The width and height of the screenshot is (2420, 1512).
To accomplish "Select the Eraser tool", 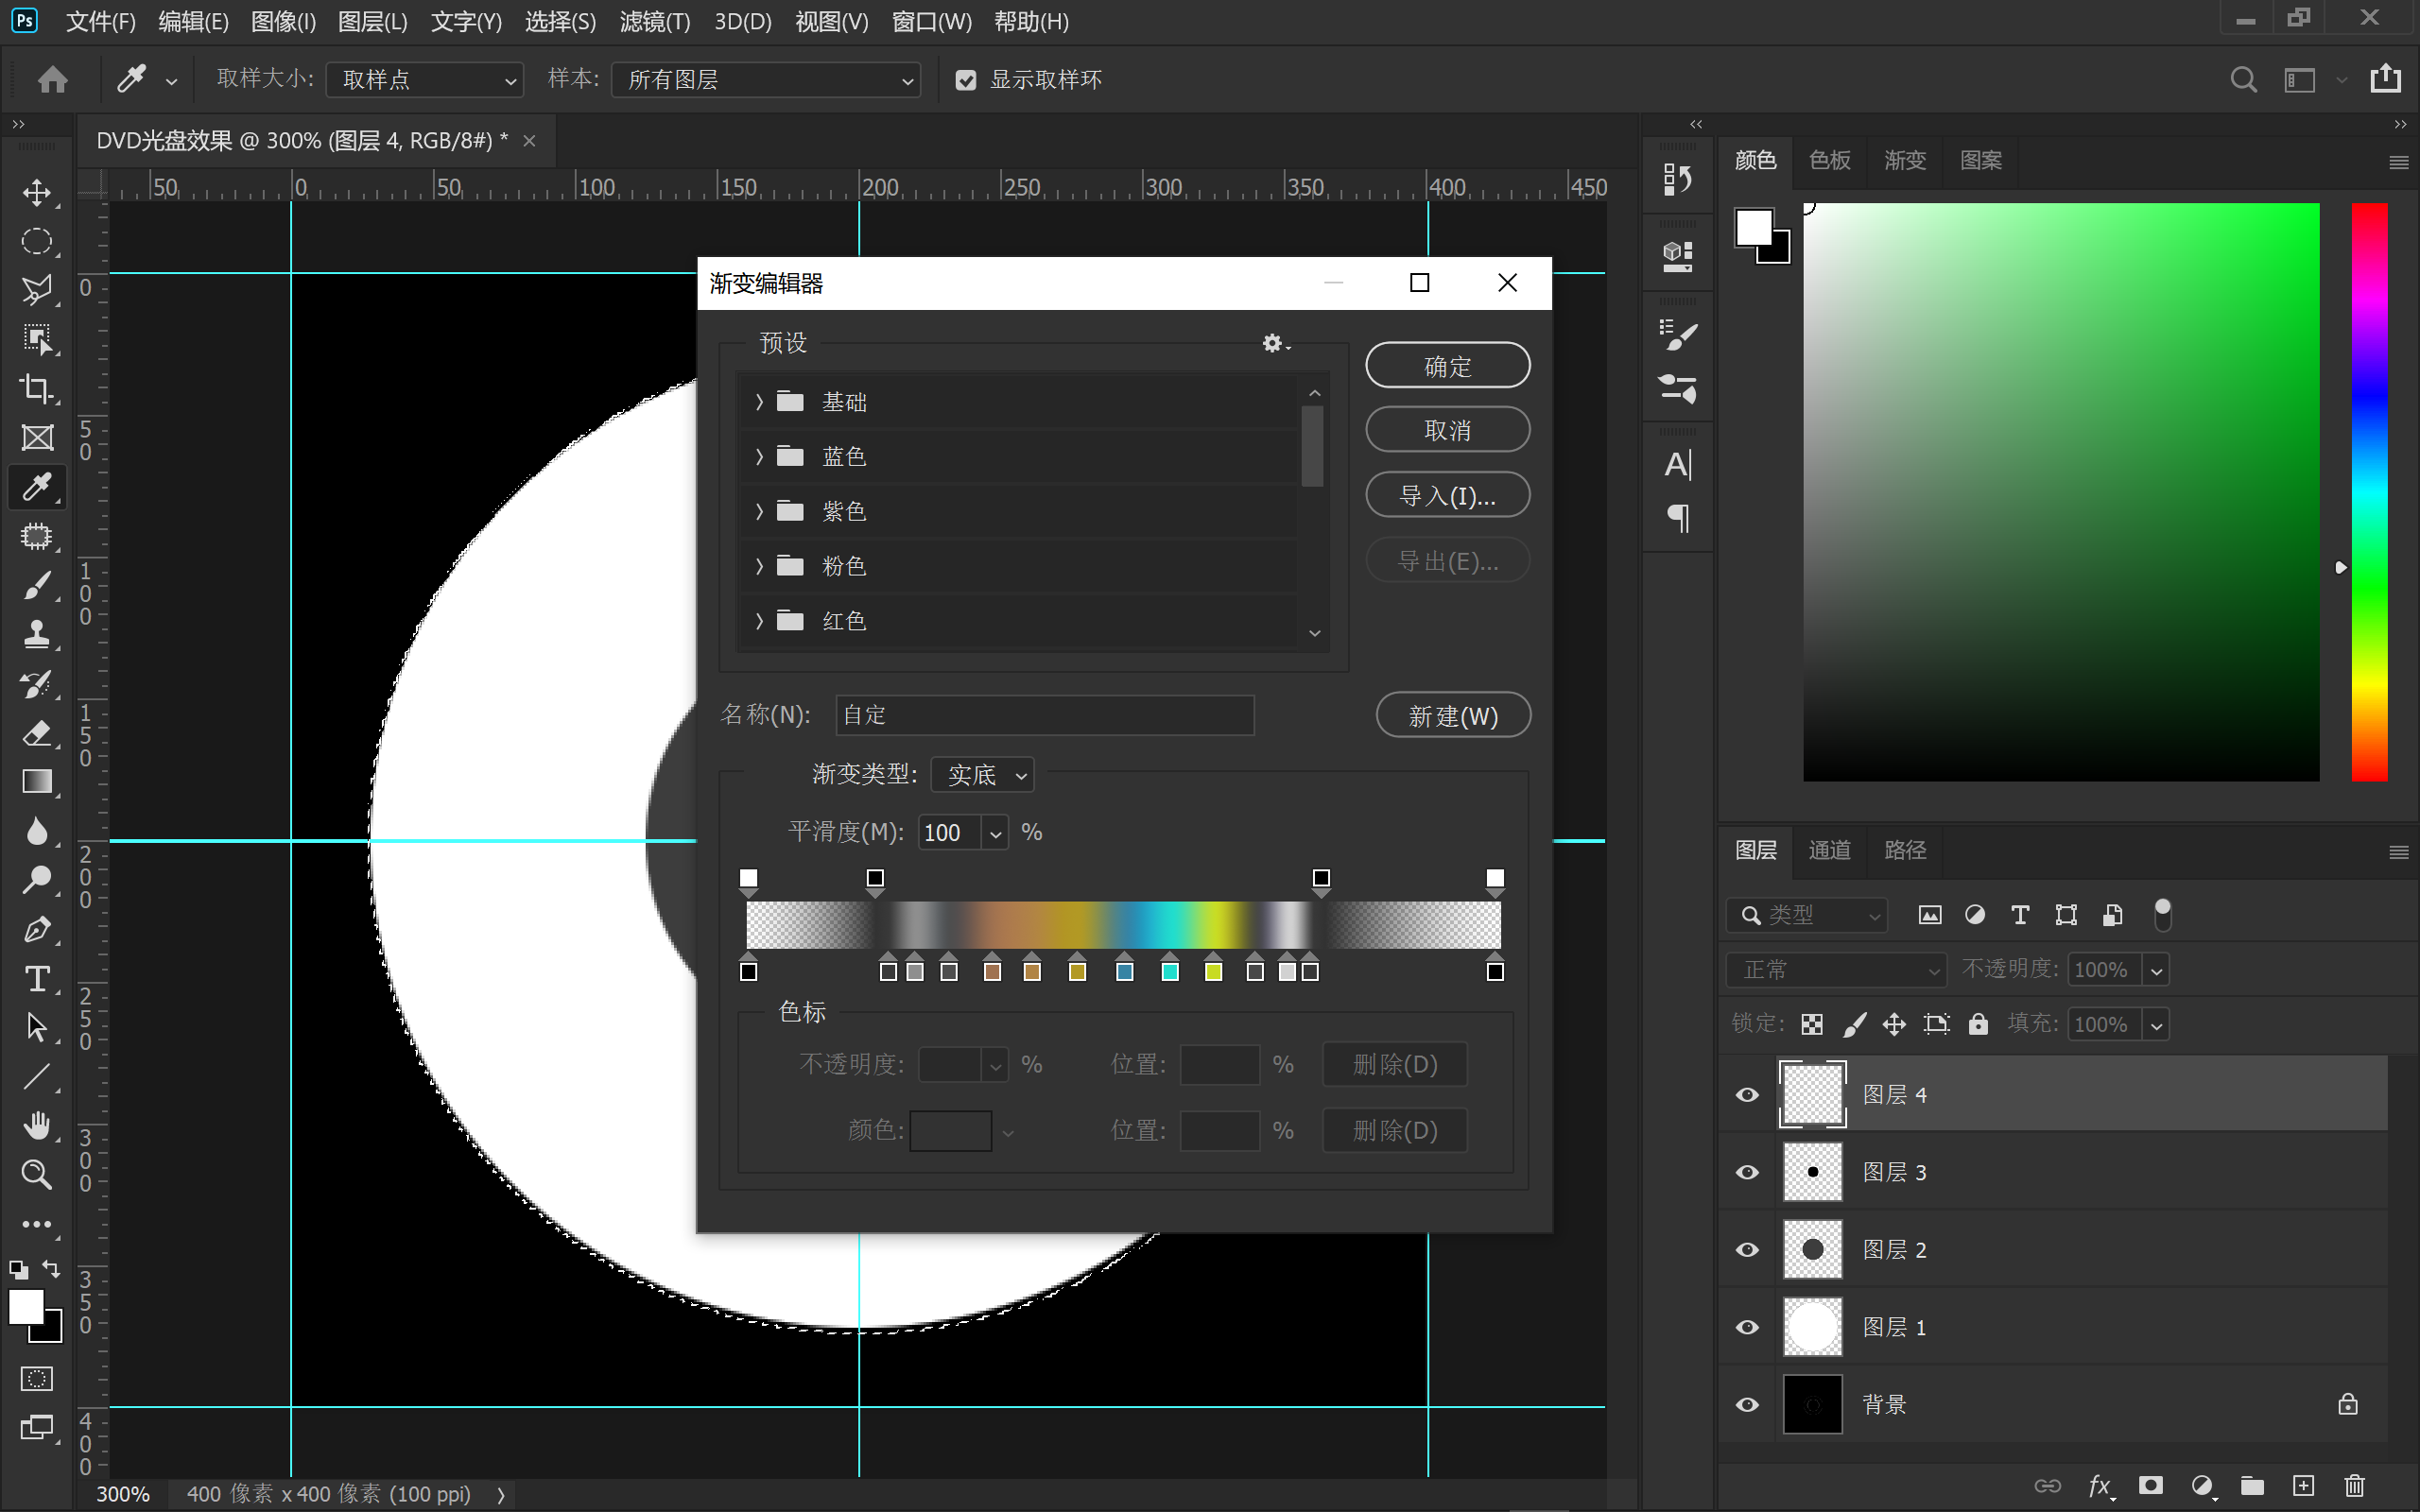I will click(x=37, y=733).
